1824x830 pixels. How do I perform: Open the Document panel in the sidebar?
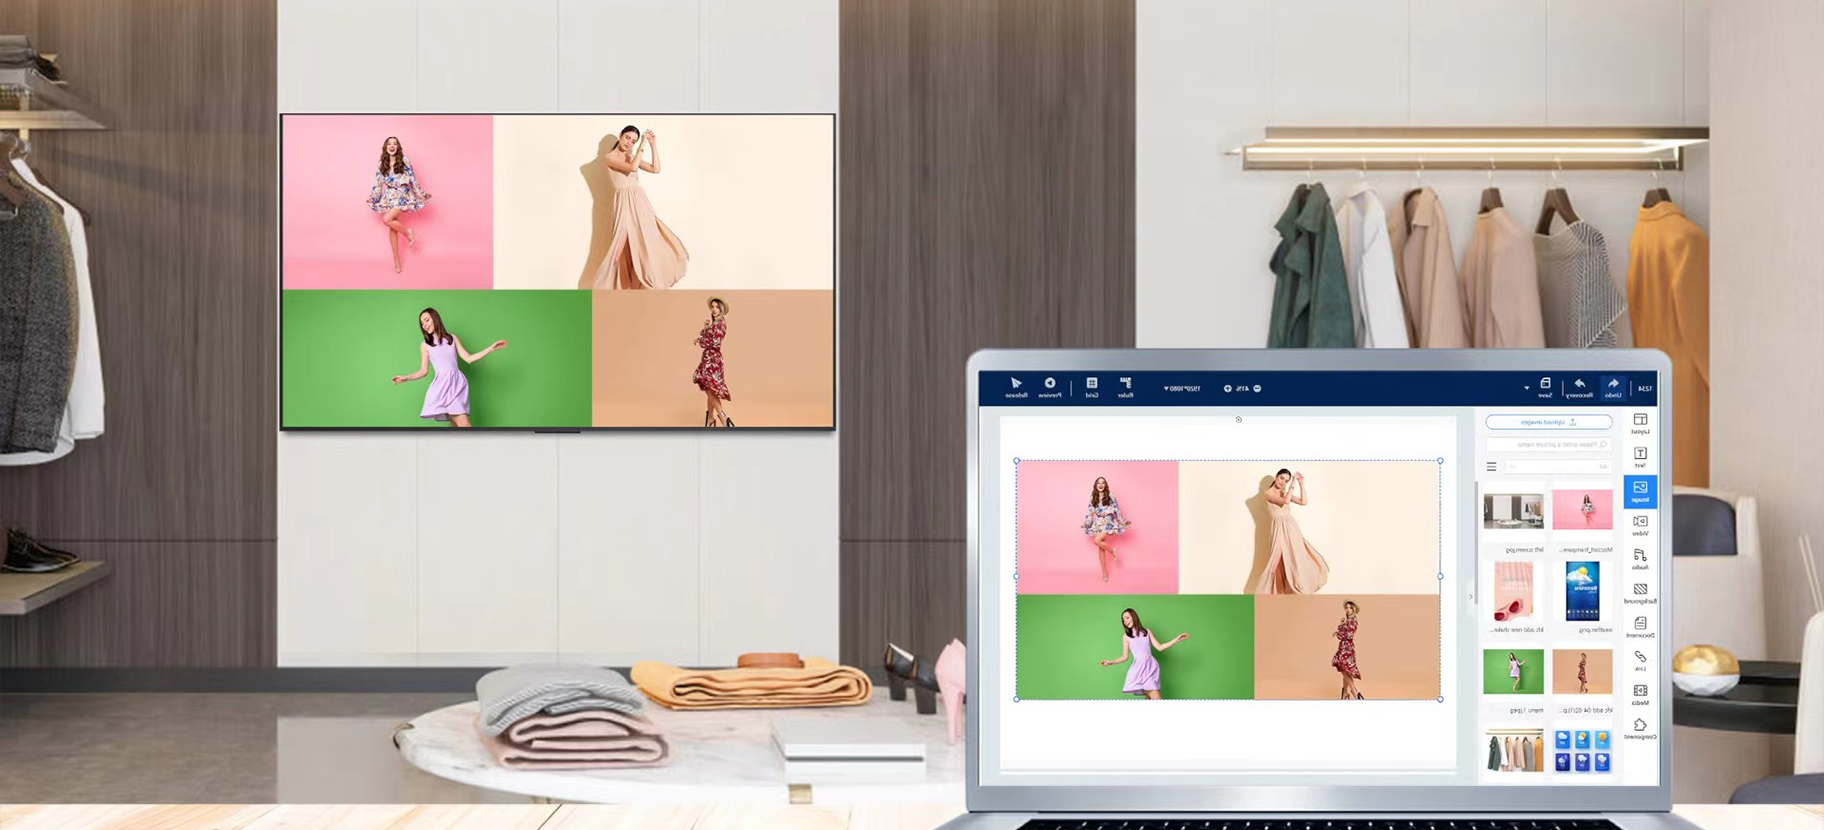click(x=1640, y=627)
